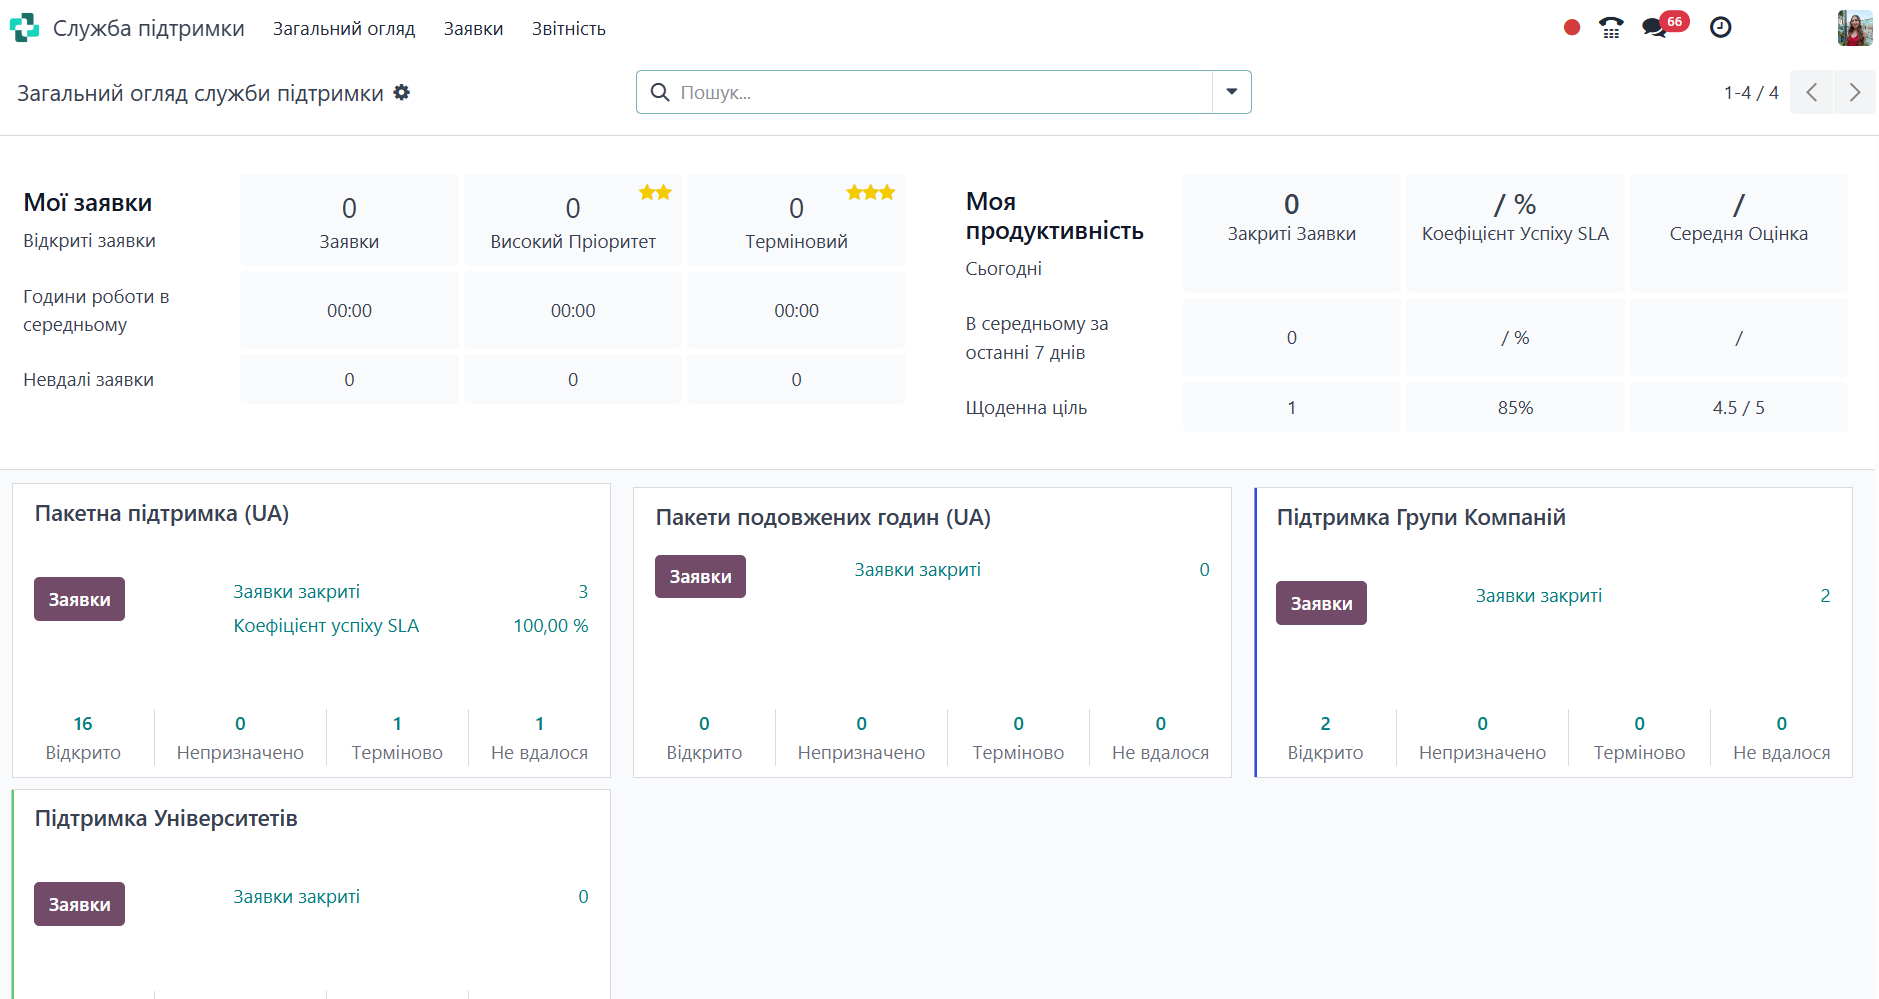Open Непризначено in Підтримка Групи Компаній
Screen dimensions: 1879x999
1482,738
